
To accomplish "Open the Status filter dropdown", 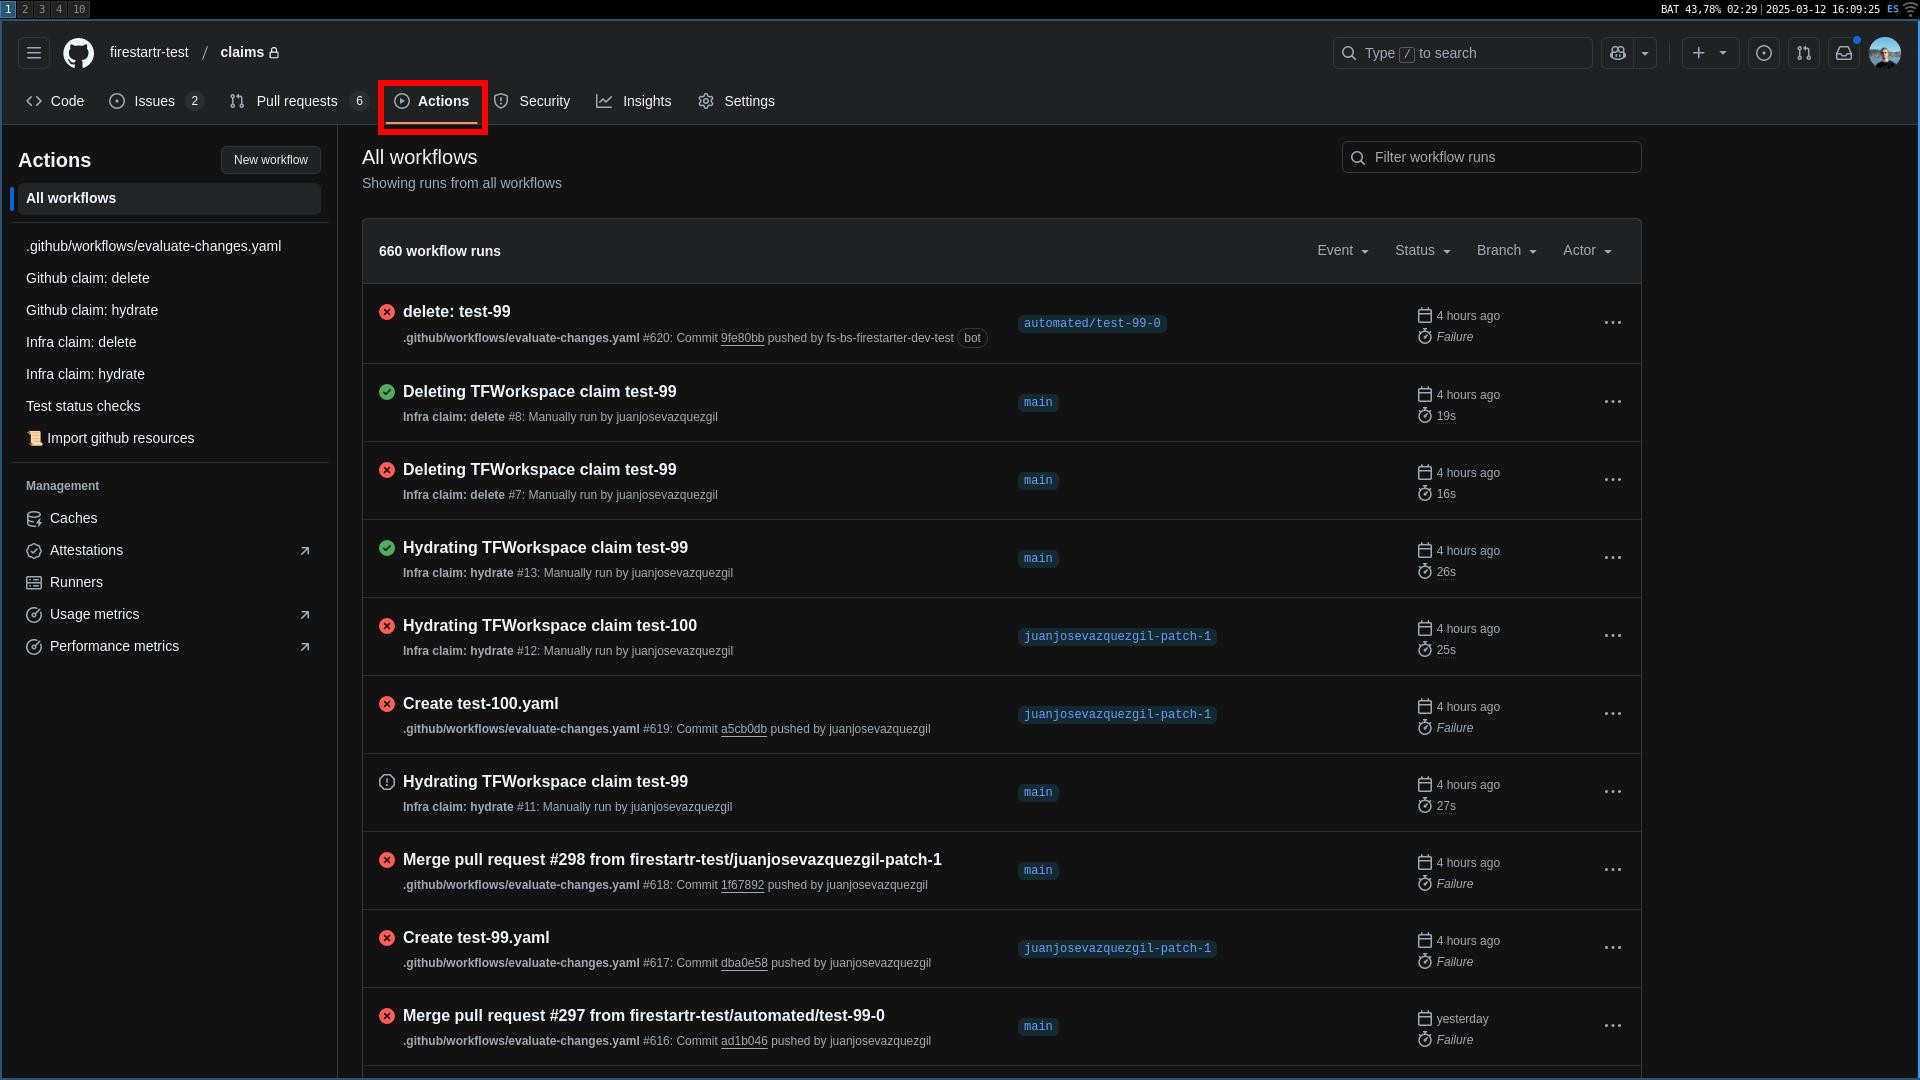I will tap(1422, 250).
